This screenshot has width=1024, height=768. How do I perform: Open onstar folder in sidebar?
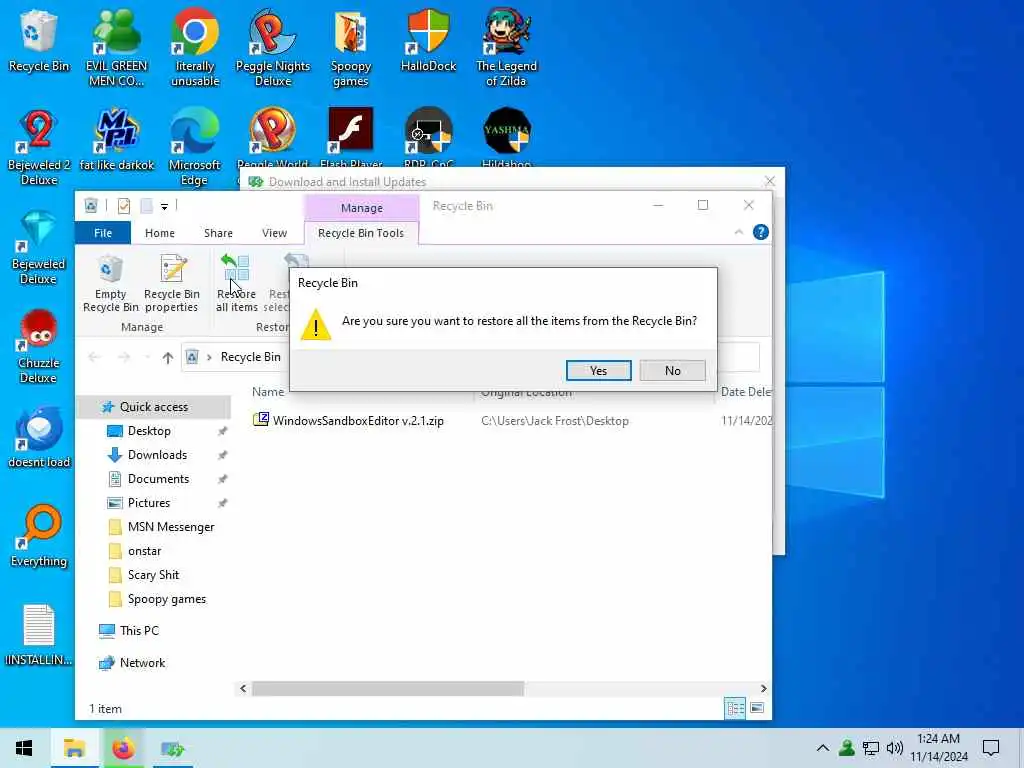[x=144, y=551]
